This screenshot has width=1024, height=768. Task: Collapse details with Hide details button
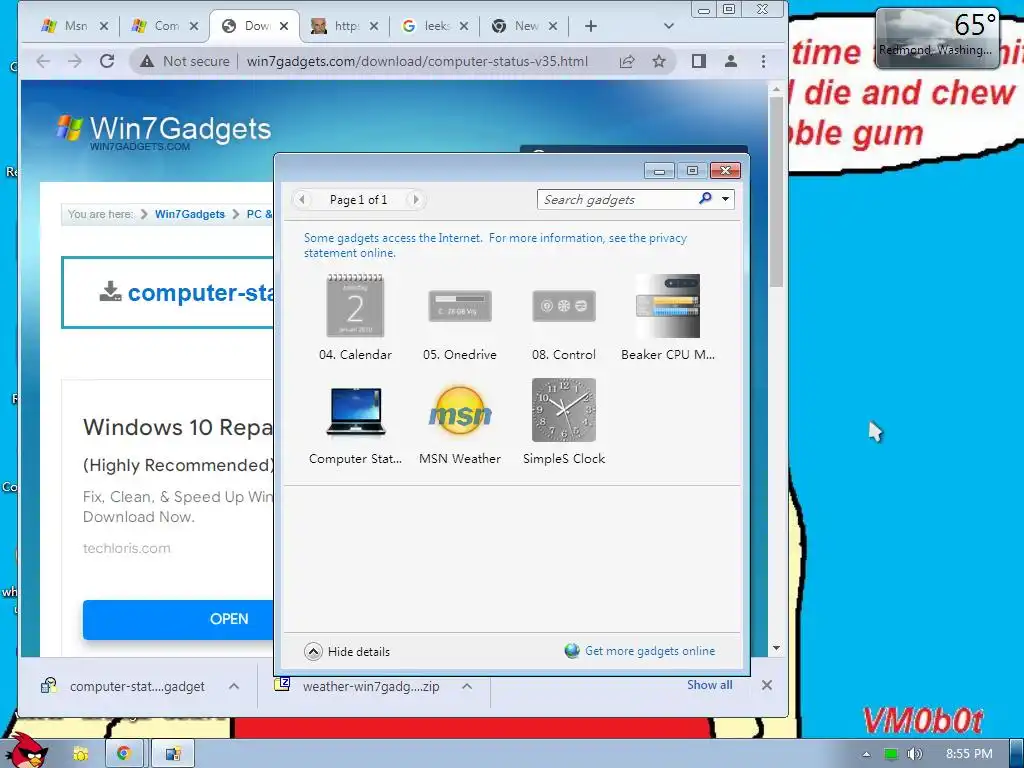tap(347, 651)
